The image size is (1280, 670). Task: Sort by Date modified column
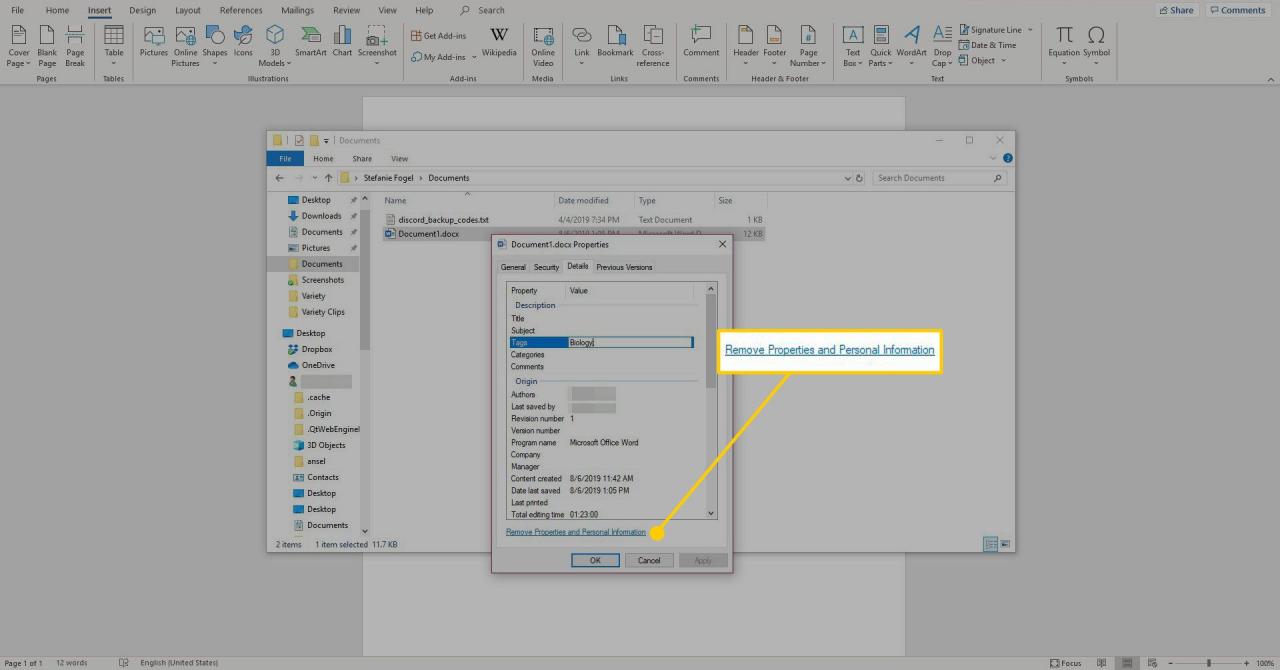click(583, 201)
